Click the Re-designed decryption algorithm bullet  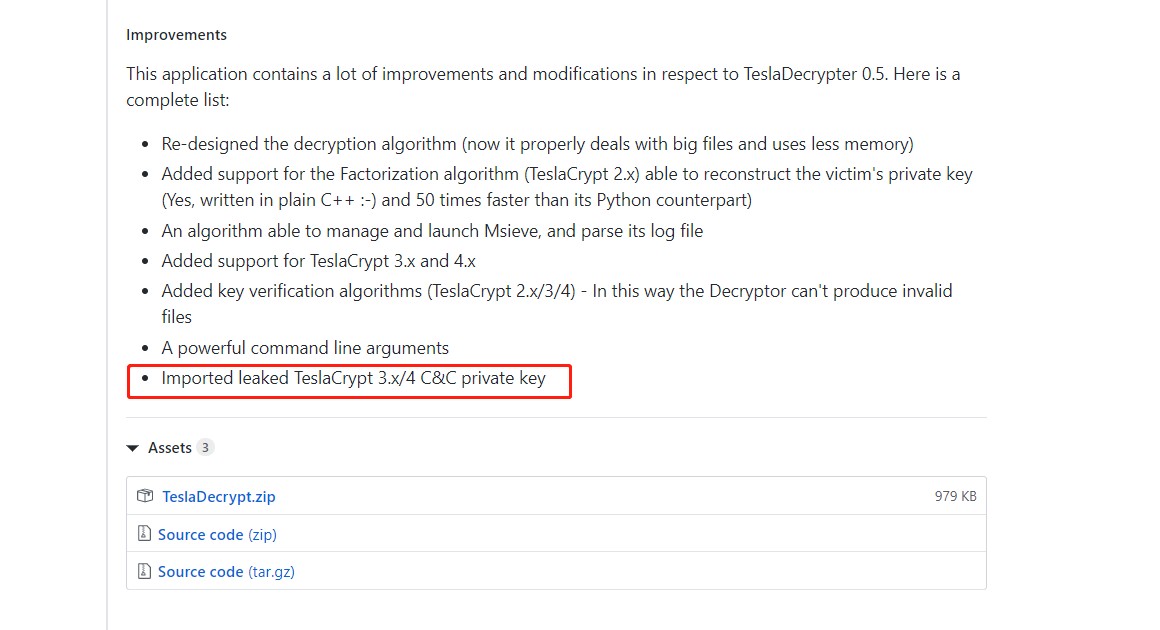point(537,144)
